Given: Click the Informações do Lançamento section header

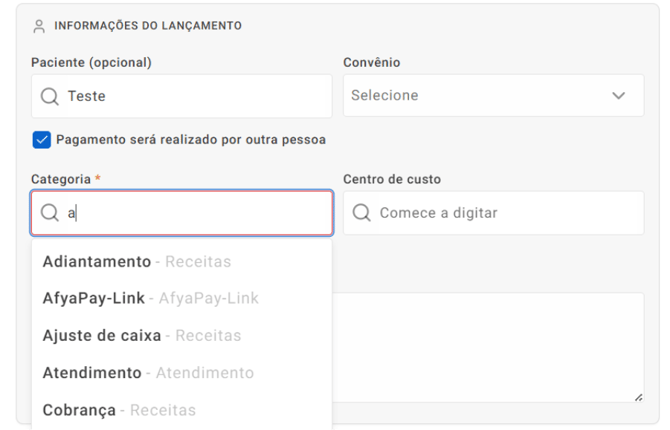Looking at the screenshot, I should [148, 26].
